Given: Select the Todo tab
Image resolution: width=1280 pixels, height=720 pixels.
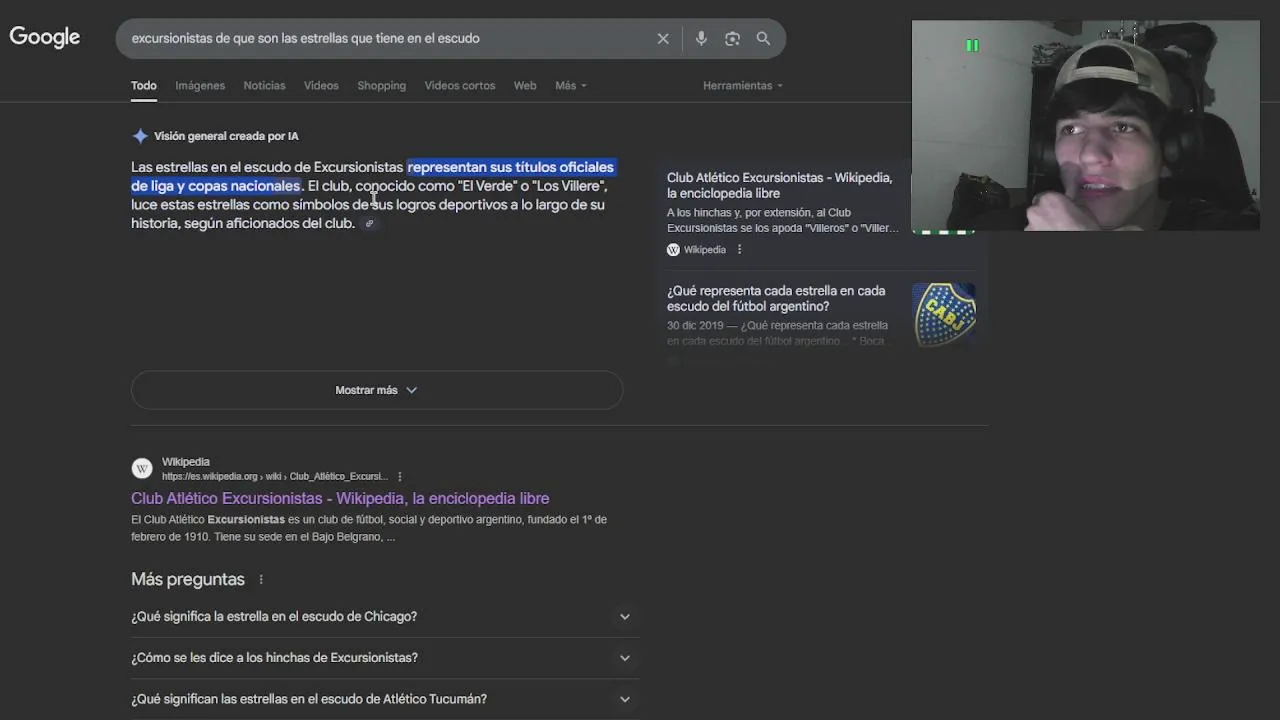Looking at the screenshot, I should 144,86.
